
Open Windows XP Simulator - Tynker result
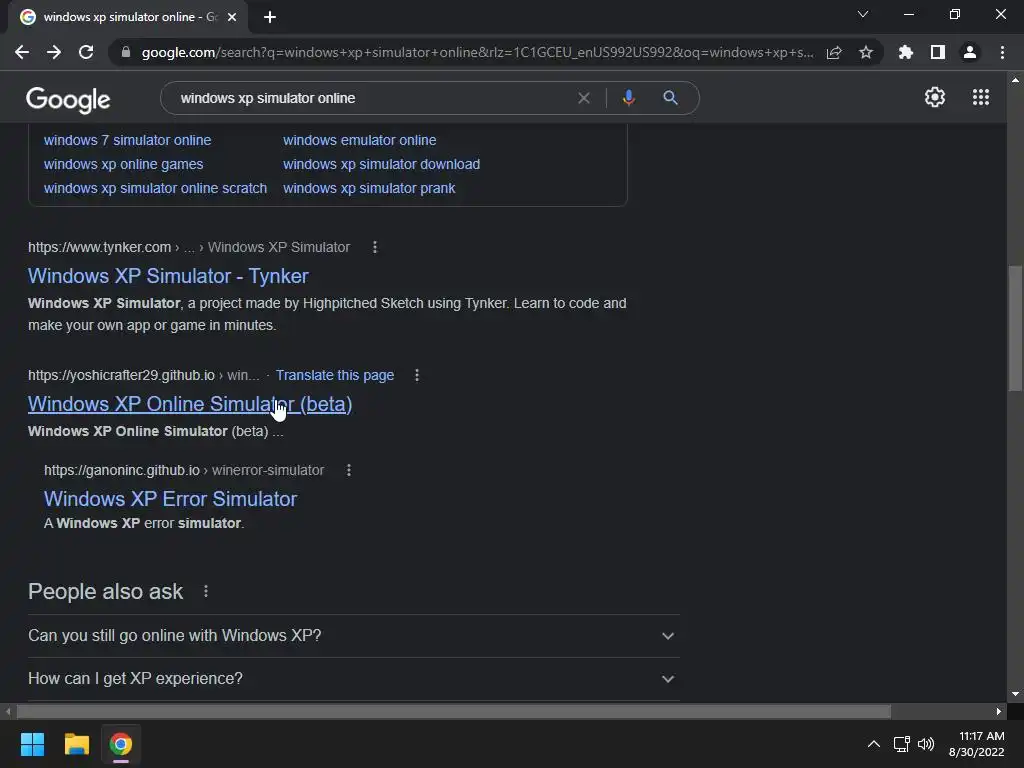[x=168, y=276]
